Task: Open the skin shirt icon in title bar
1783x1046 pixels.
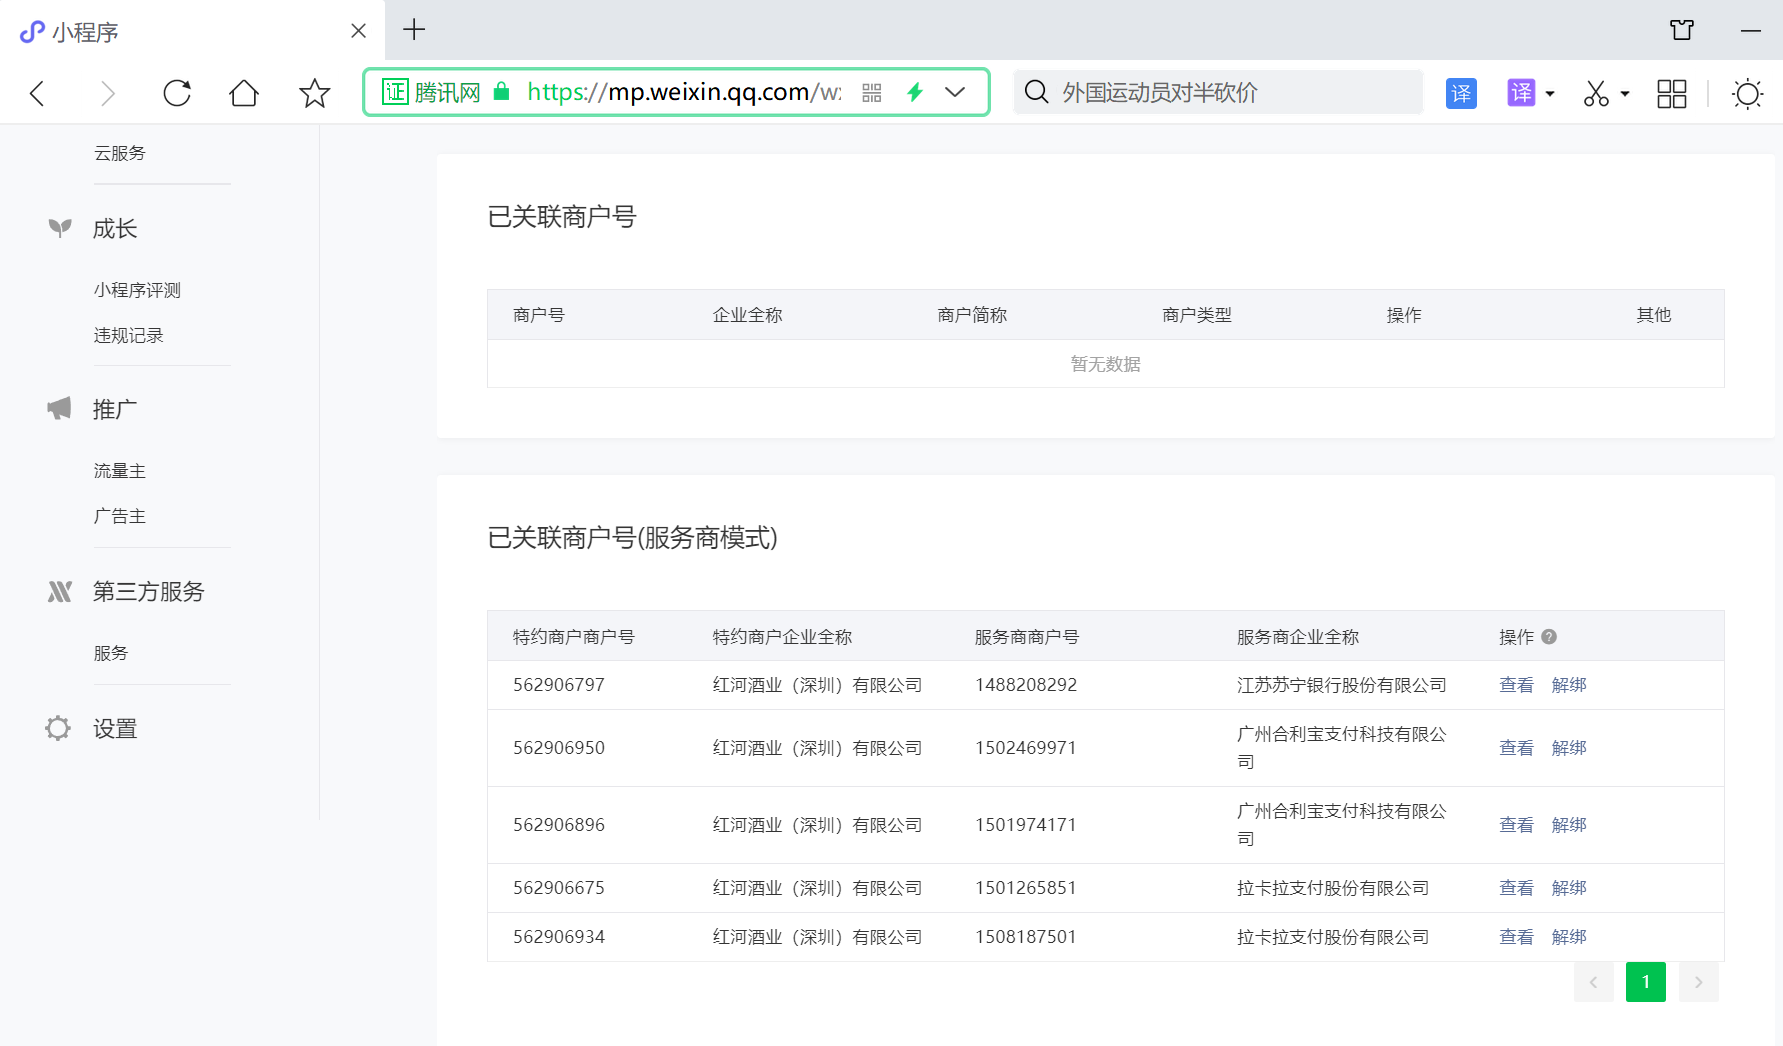Action: (x=1682, y=30)
